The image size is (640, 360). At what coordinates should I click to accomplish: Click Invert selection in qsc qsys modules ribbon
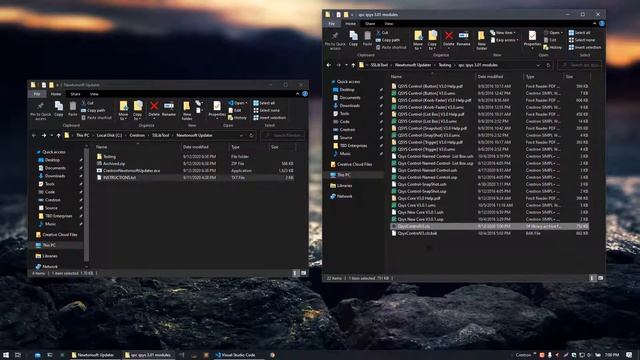[x=585, y=47]
